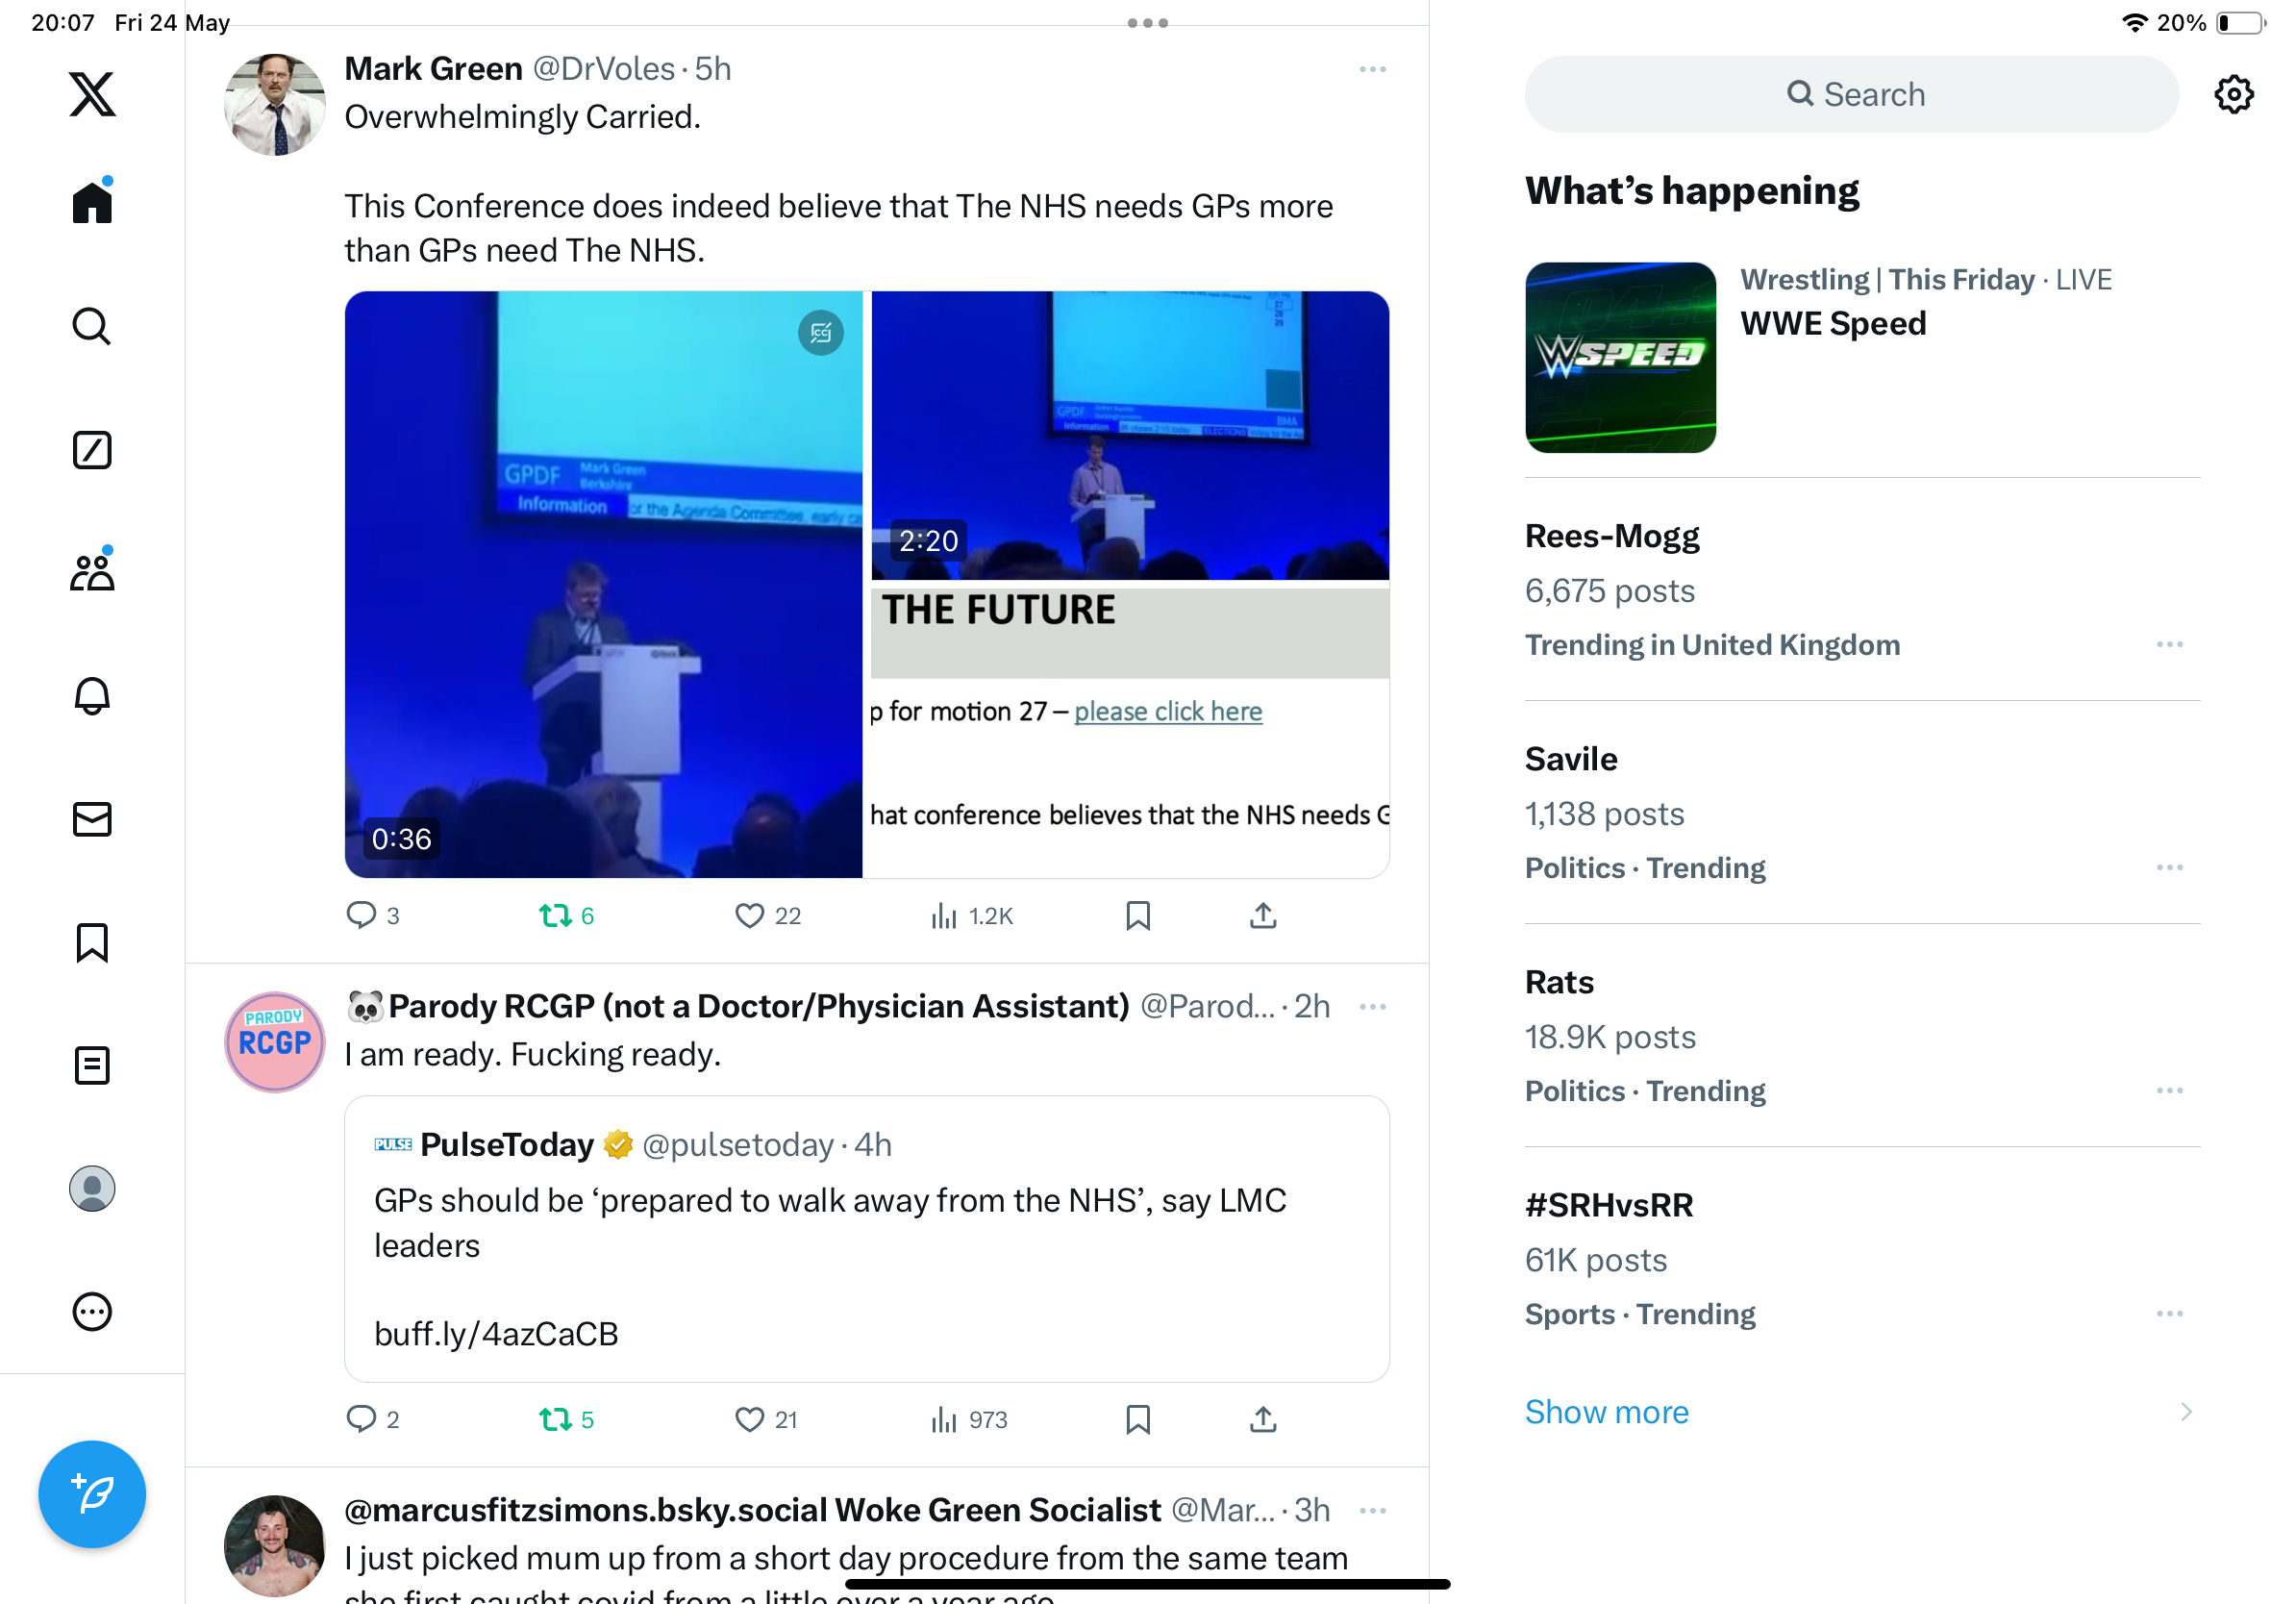This screenshot has width=2296, height=1604.
Task: Open the settings gear next to Search
Action: [x=2233, y=94]
